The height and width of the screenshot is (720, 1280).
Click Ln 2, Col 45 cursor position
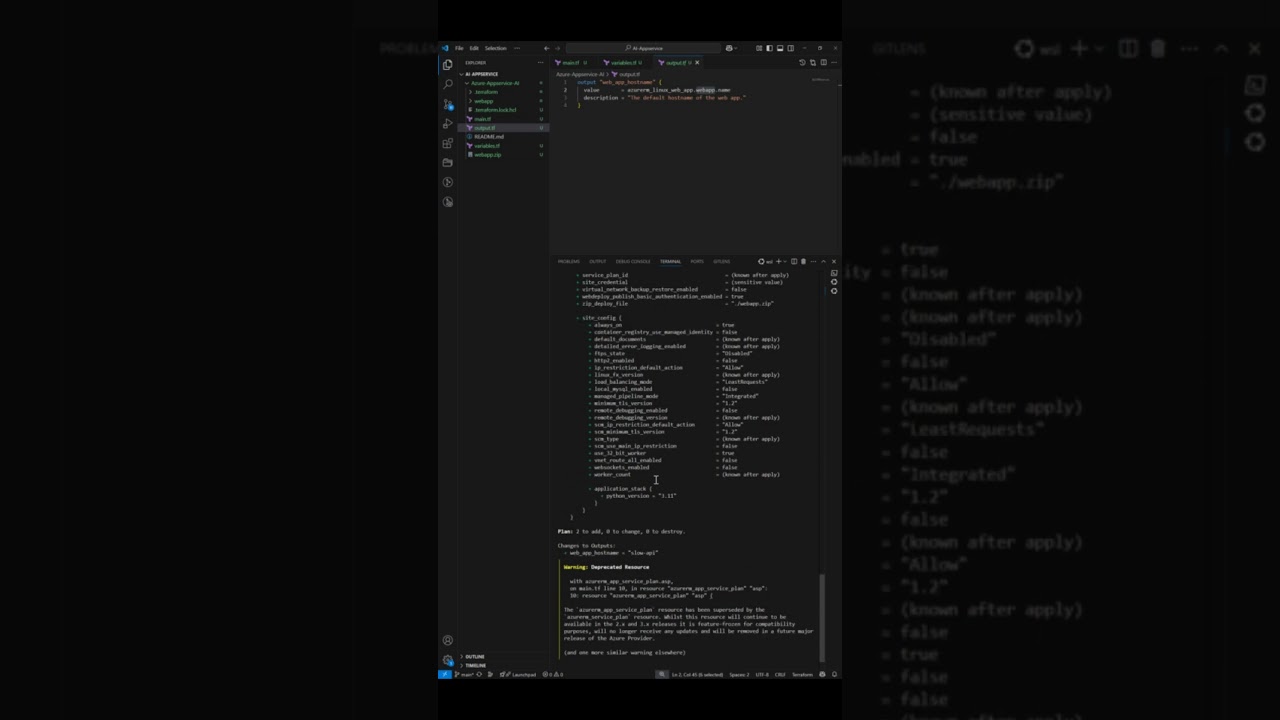tap(697, 674)
